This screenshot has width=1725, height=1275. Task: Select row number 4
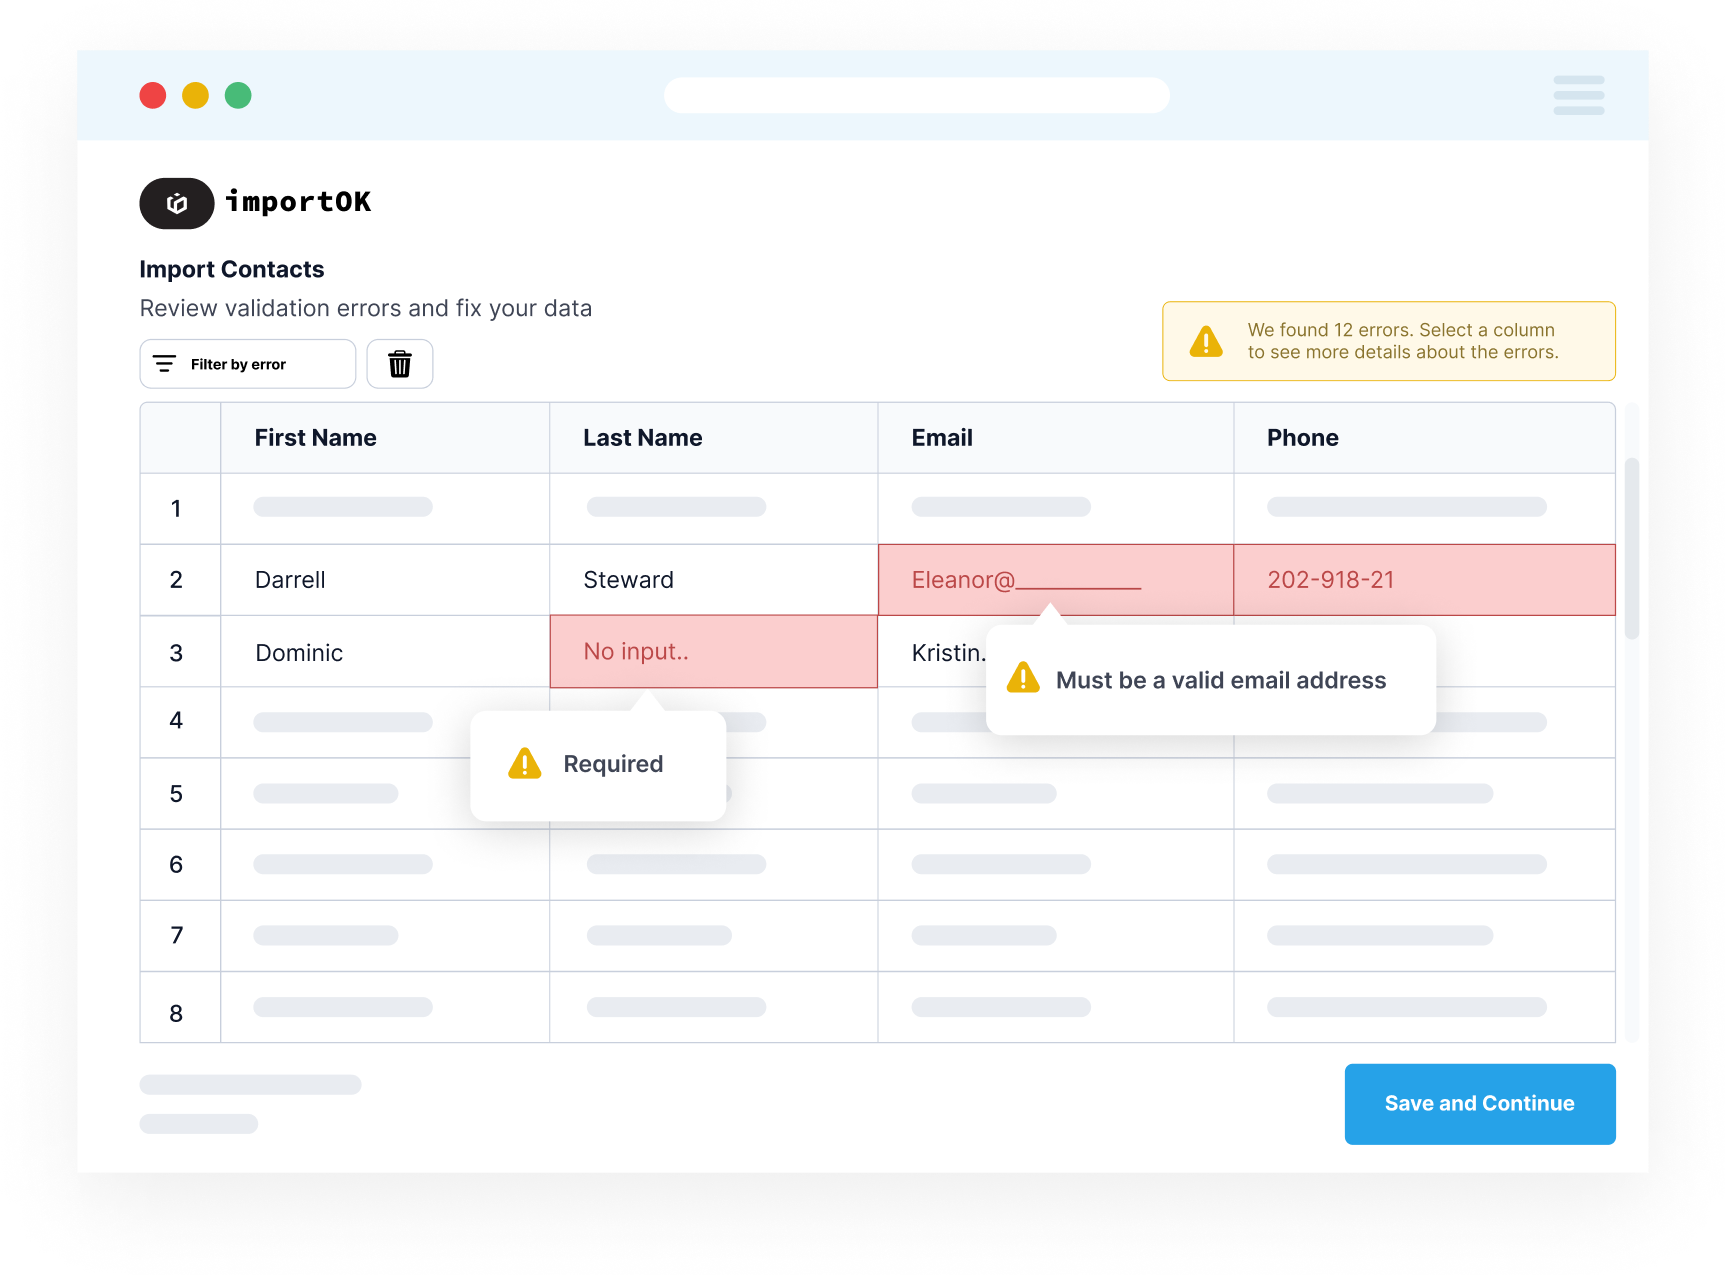(180, 721)
